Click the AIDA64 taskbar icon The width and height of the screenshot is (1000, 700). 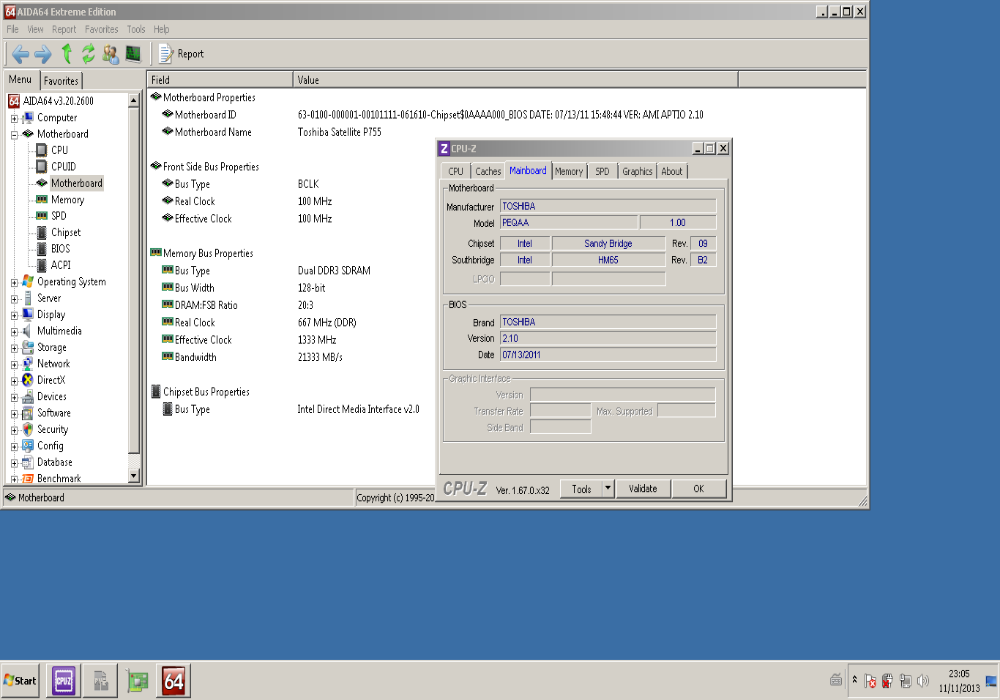(173, 681)
